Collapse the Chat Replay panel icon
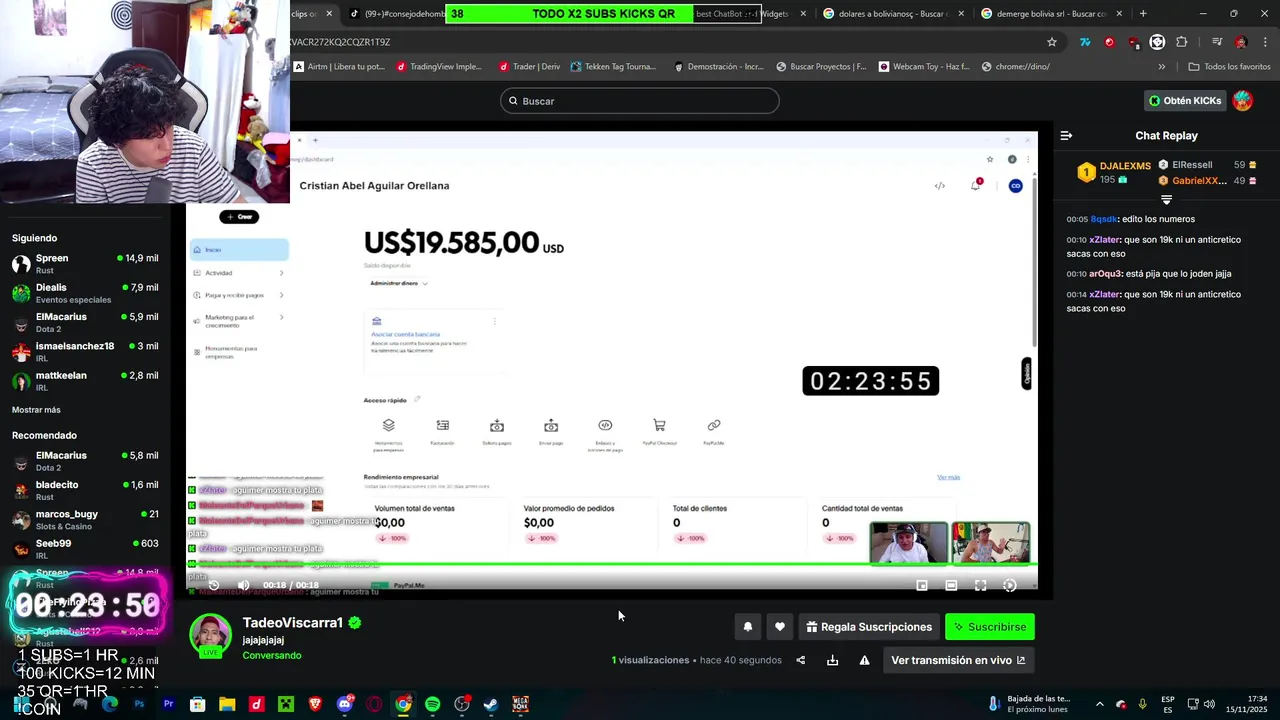Image resolution: width=1280 pixels, height=720 pixels. tap(1066, 135)
